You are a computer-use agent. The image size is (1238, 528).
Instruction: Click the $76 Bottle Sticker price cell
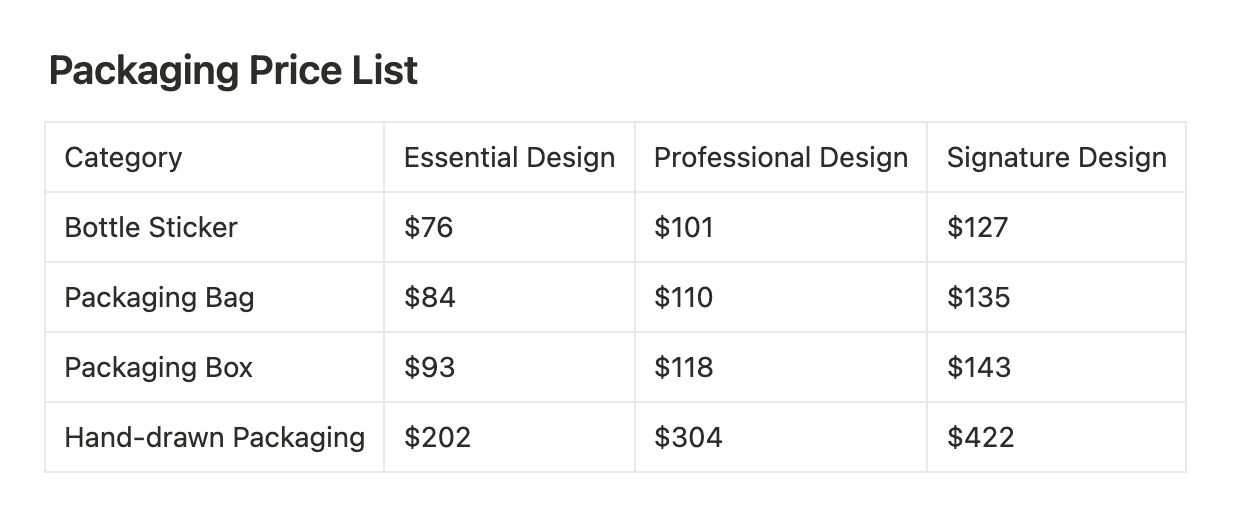[429, 228]
